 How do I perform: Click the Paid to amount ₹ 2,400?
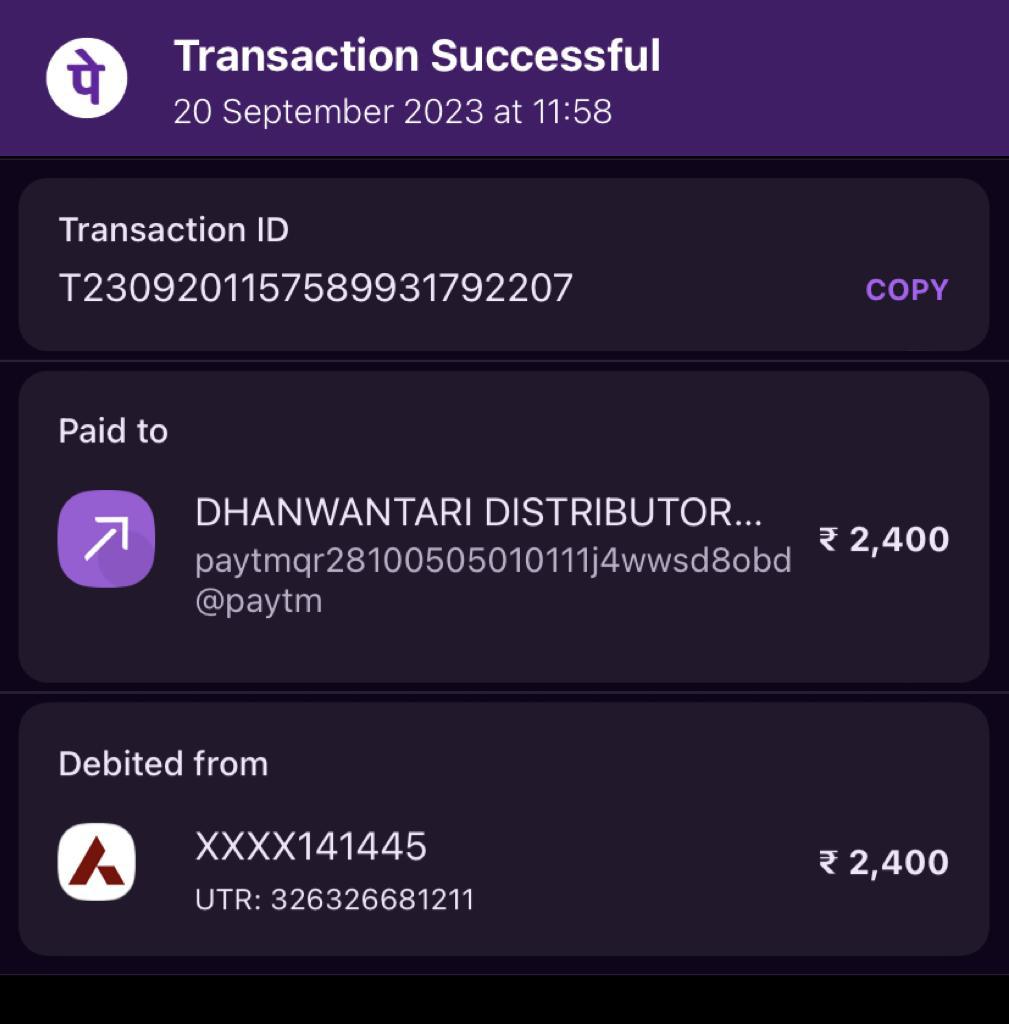884,539
